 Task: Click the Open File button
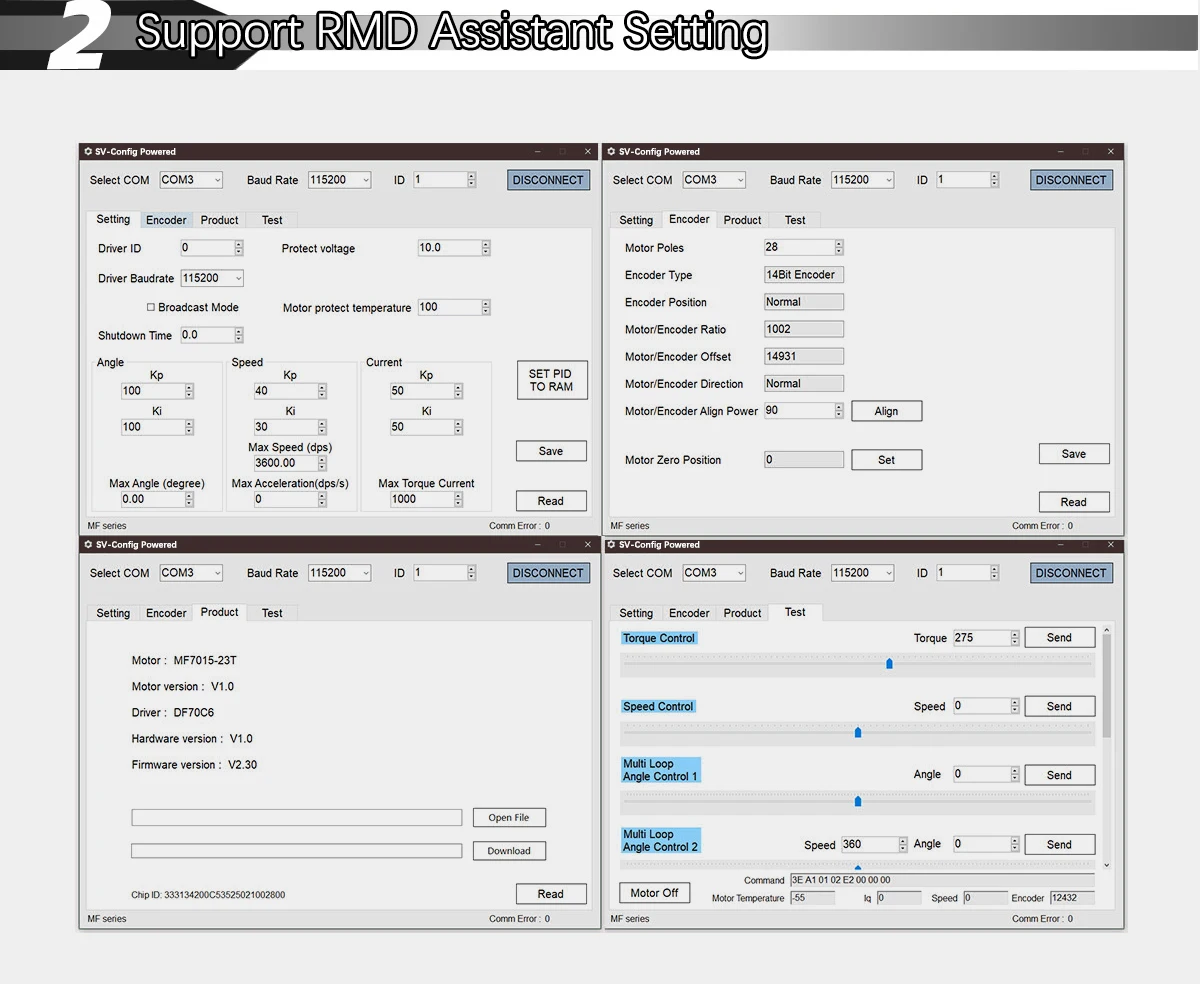509,818
